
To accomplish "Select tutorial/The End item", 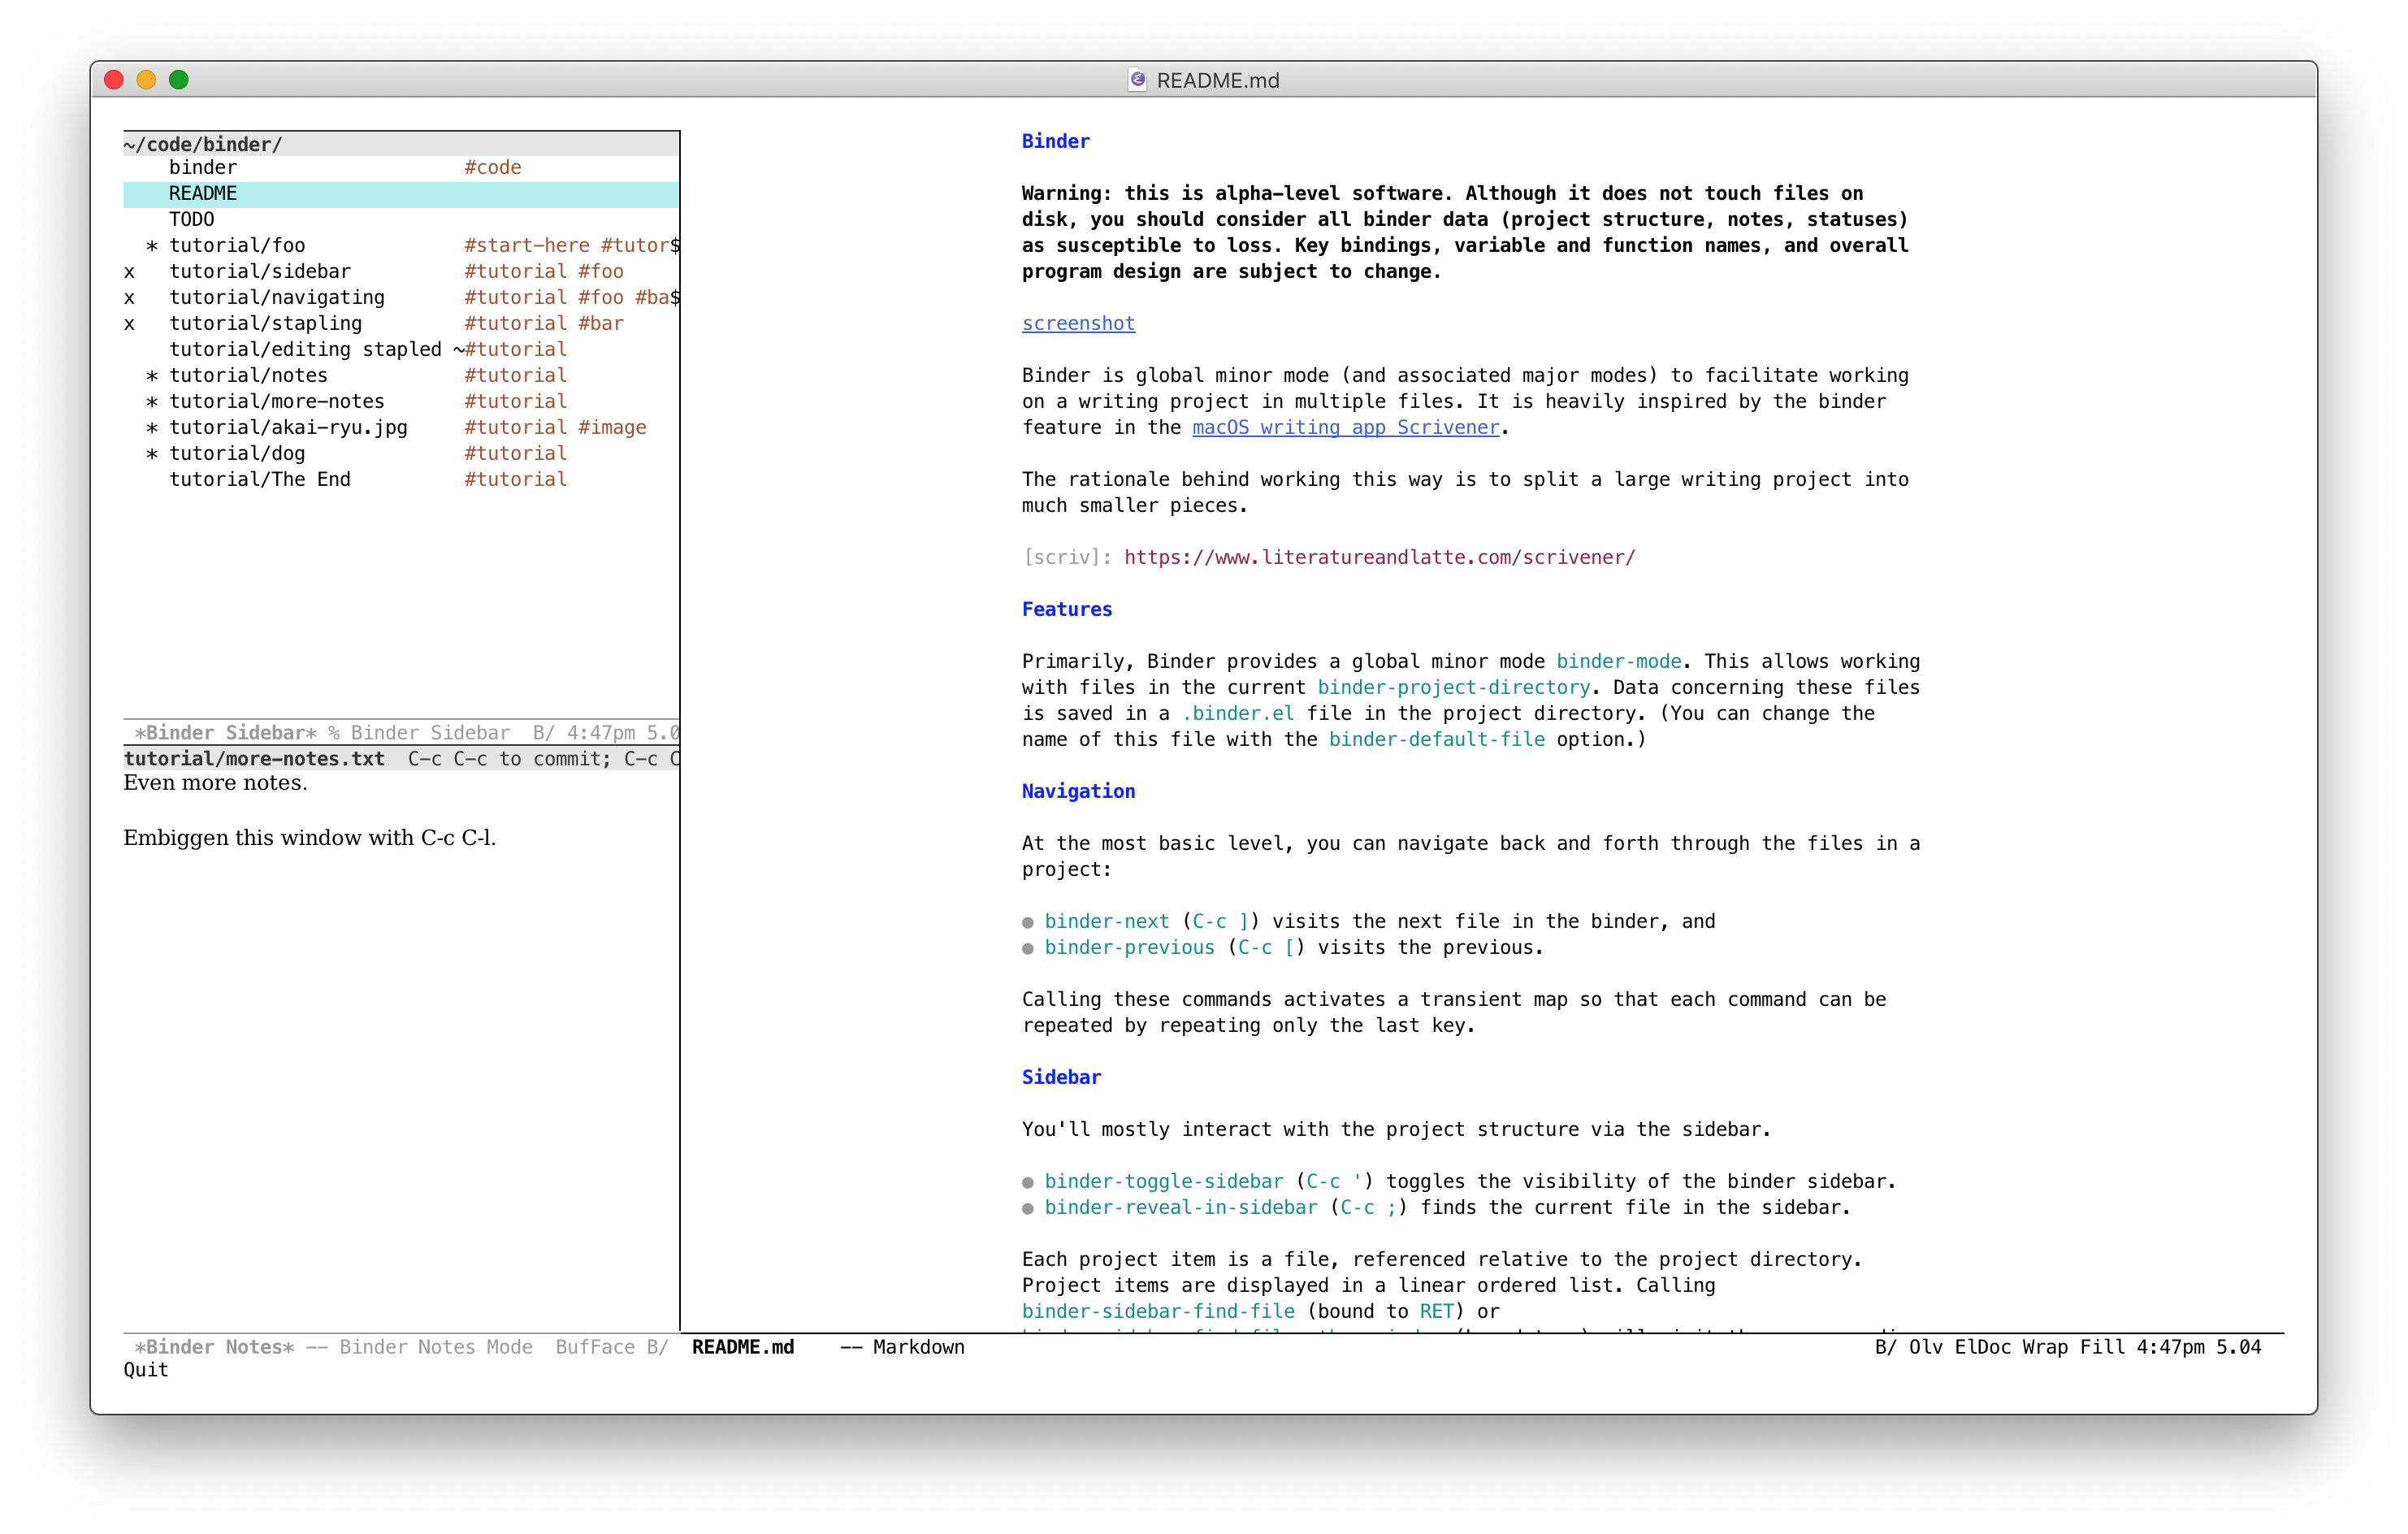I will (x=260, y=479).
